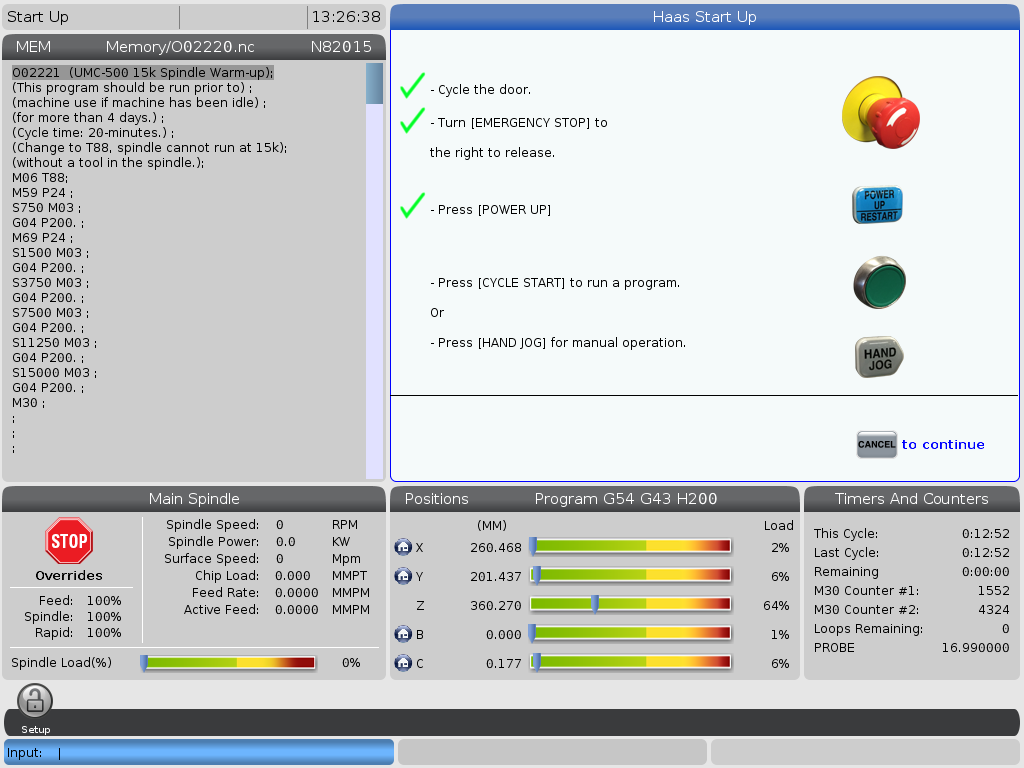This screenshot has height=768, width=1024.
Task: Select the Timers And Counters header
Action: (x=912, y=499)
